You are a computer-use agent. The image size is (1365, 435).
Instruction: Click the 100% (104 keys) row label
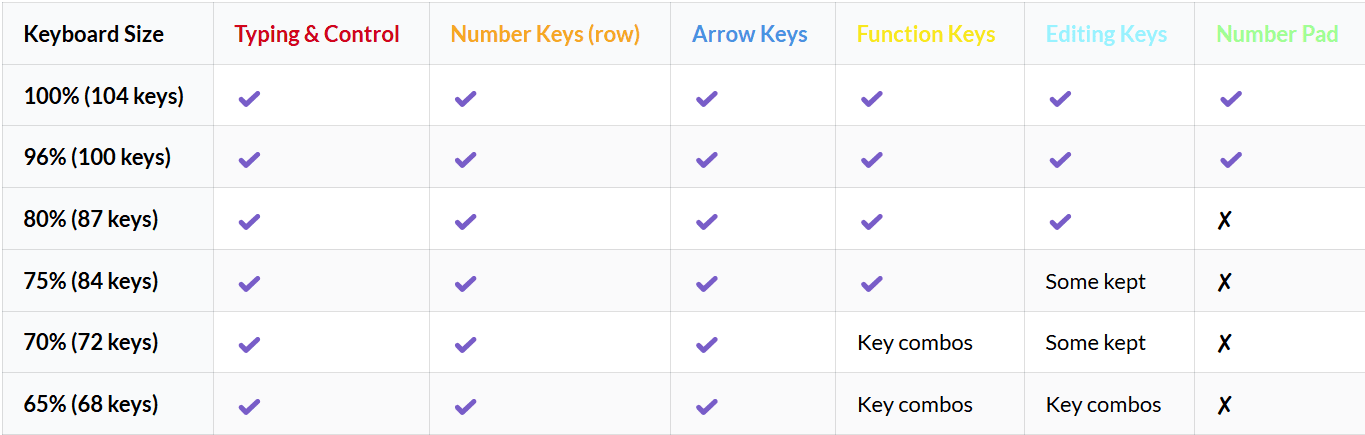coord(104,96)
